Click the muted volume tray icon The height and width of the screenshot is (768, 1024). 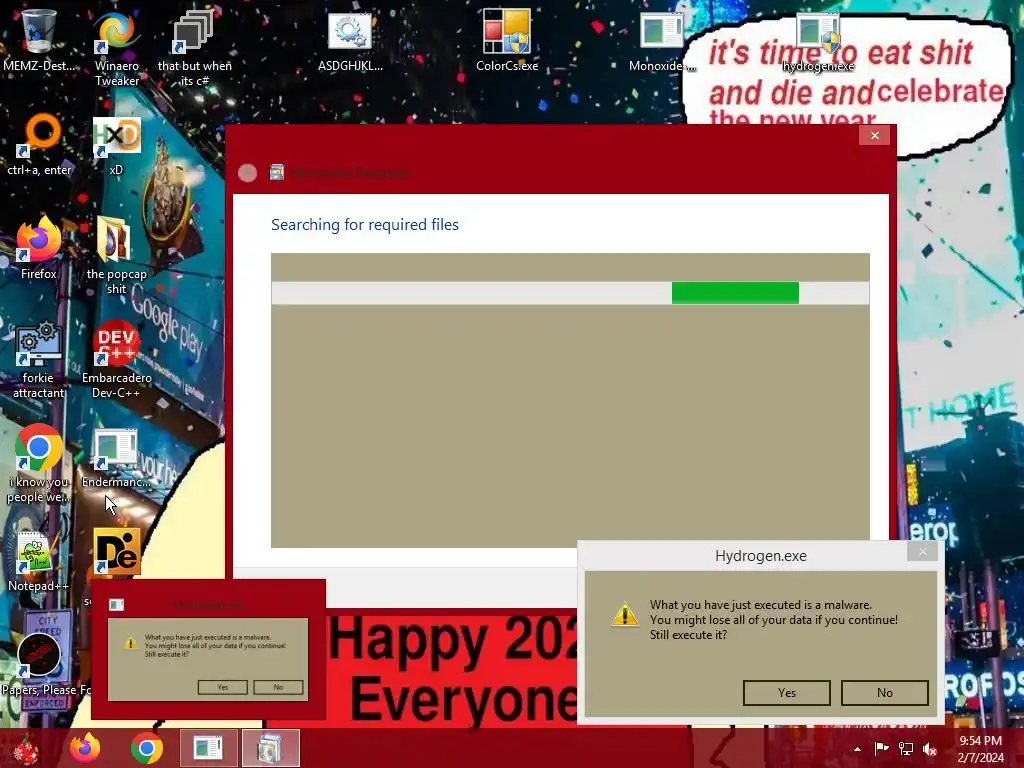click(x=930, y=749)
